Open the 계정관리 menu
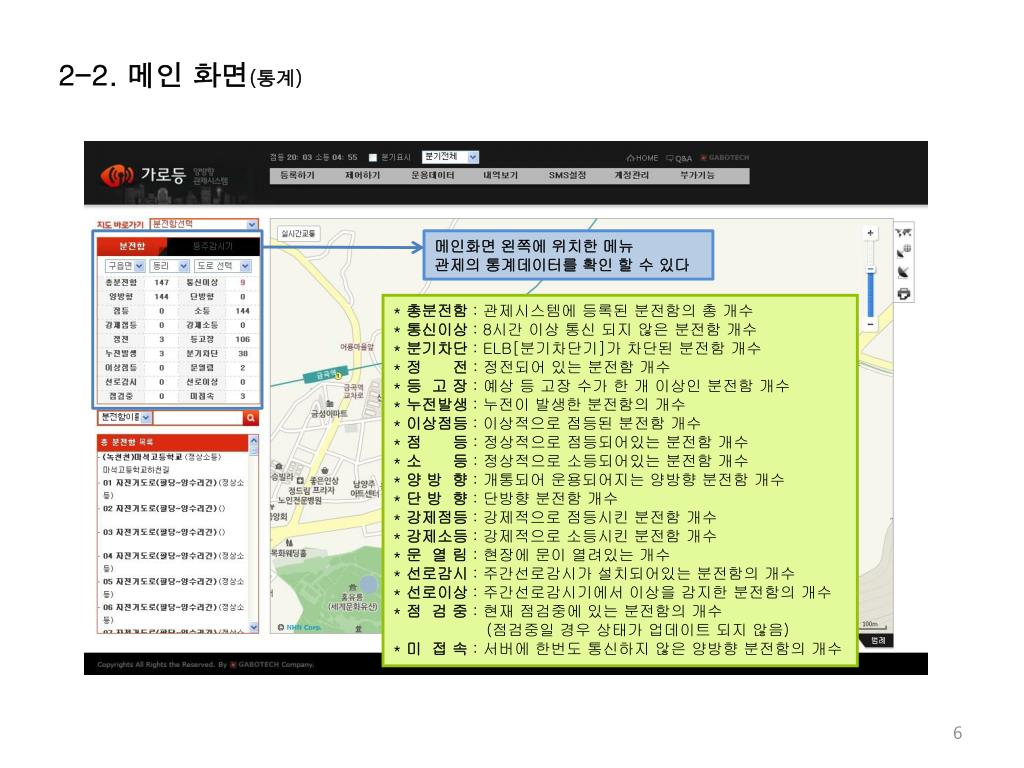Viewport: 1024px width, 768px height. [632, 176]
